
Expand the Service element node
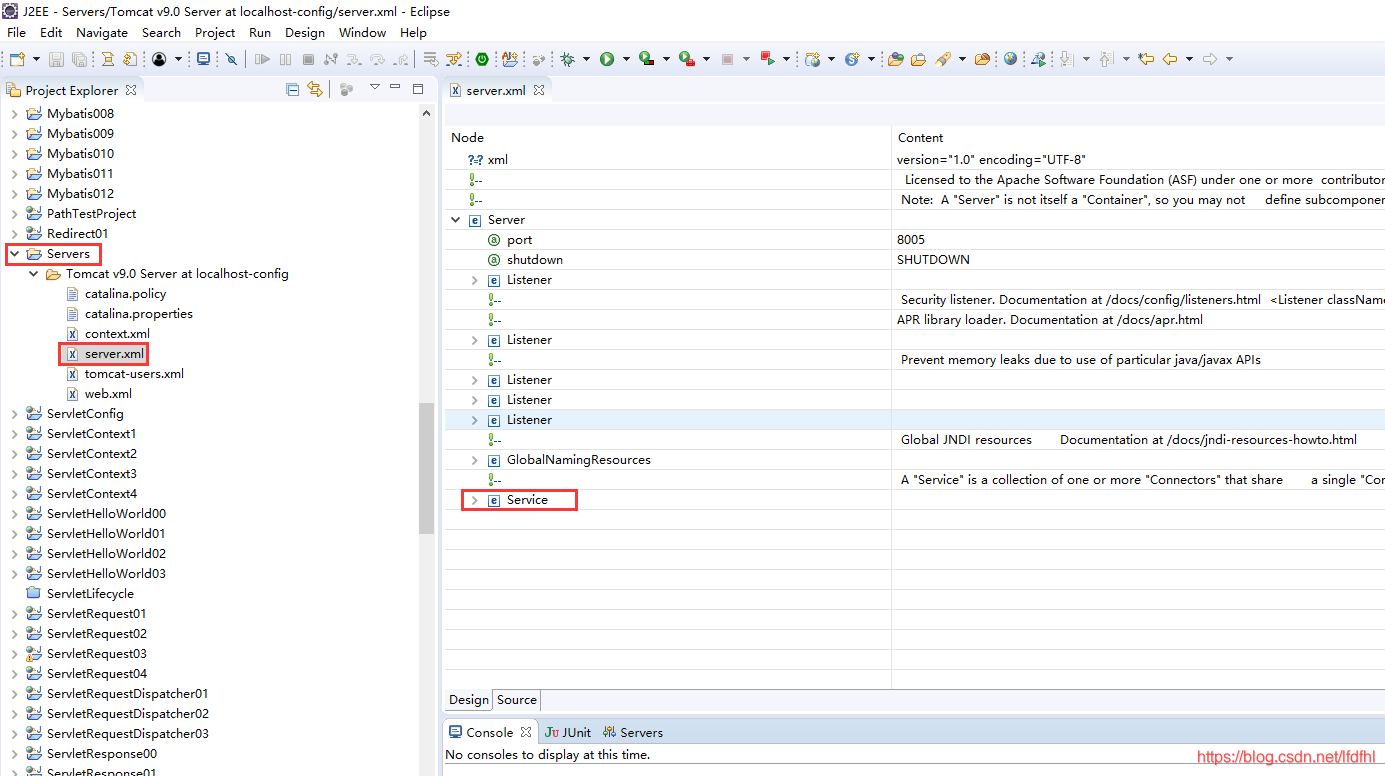475,500
